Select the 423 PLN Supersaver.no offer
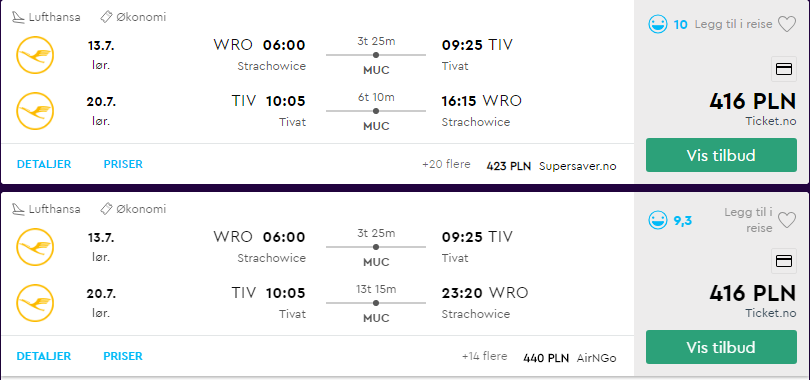Image resolution: width=810 pixels, height=380 pixels. 551,166
